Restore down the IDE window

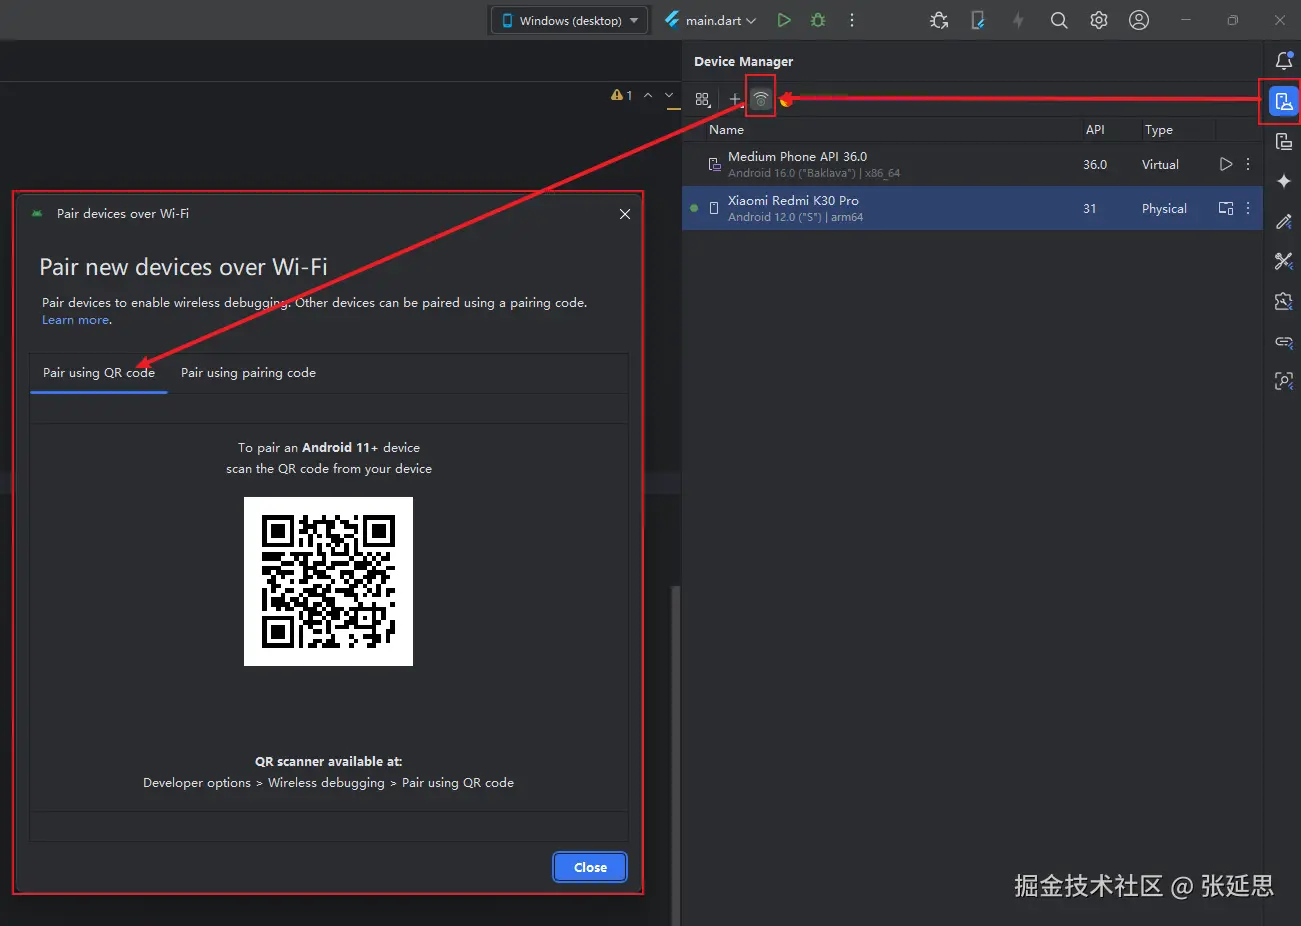tap(1232, 20)
